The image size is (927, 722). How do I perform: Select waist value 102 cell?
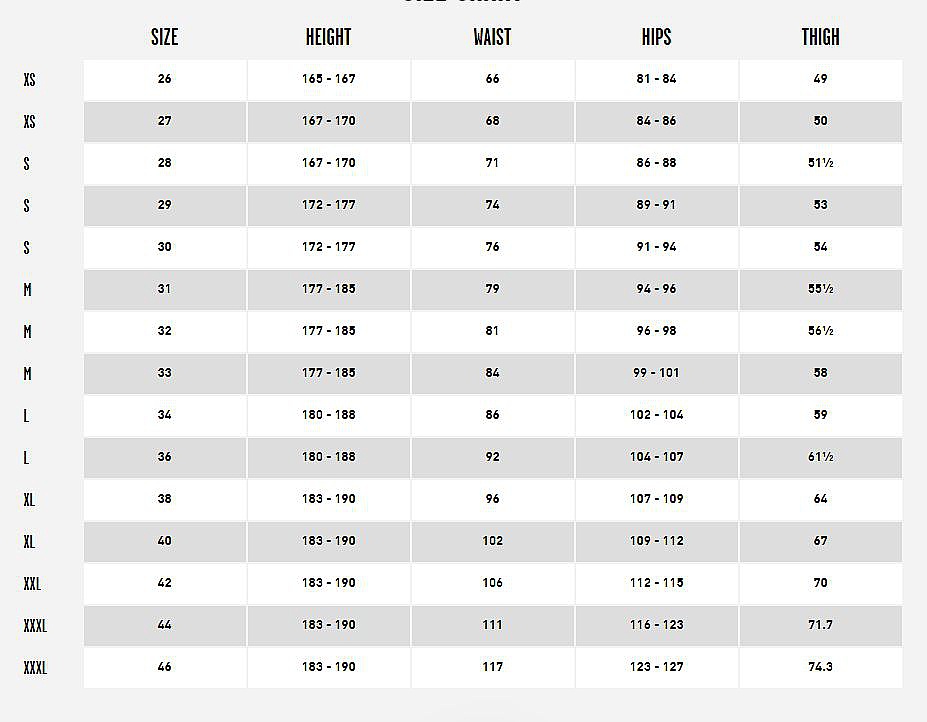(x=492, y=542)
